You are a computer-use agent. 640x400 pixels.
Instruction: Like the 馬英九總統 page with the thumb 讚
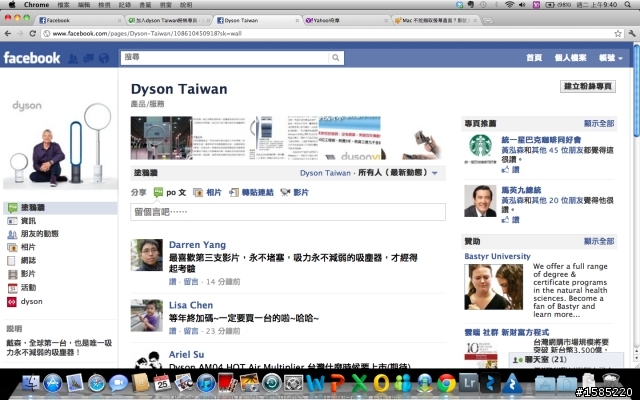[511, 220]
